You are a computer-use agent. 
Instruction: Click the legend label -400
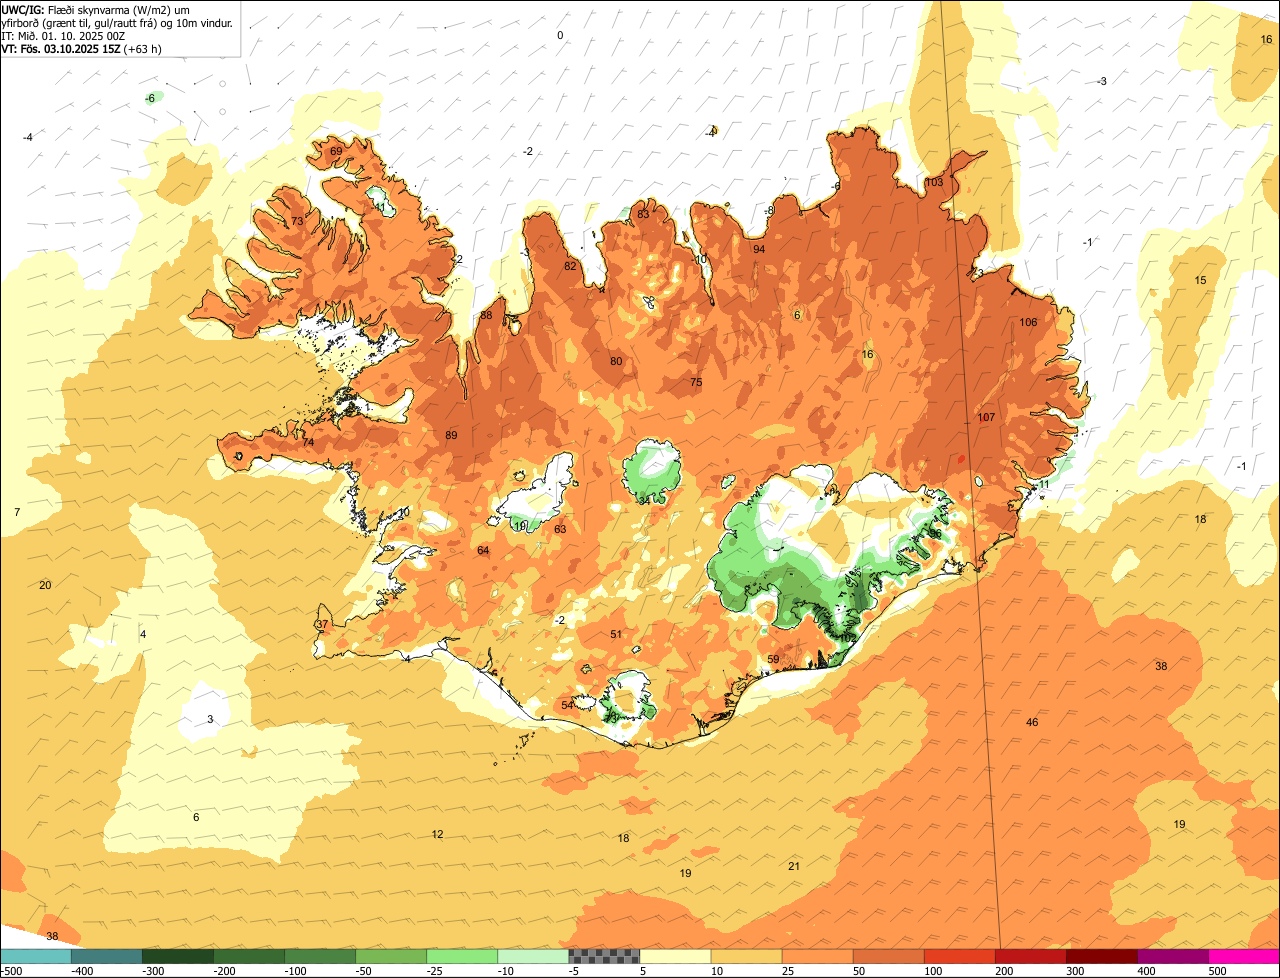click(x=82, y=971)
